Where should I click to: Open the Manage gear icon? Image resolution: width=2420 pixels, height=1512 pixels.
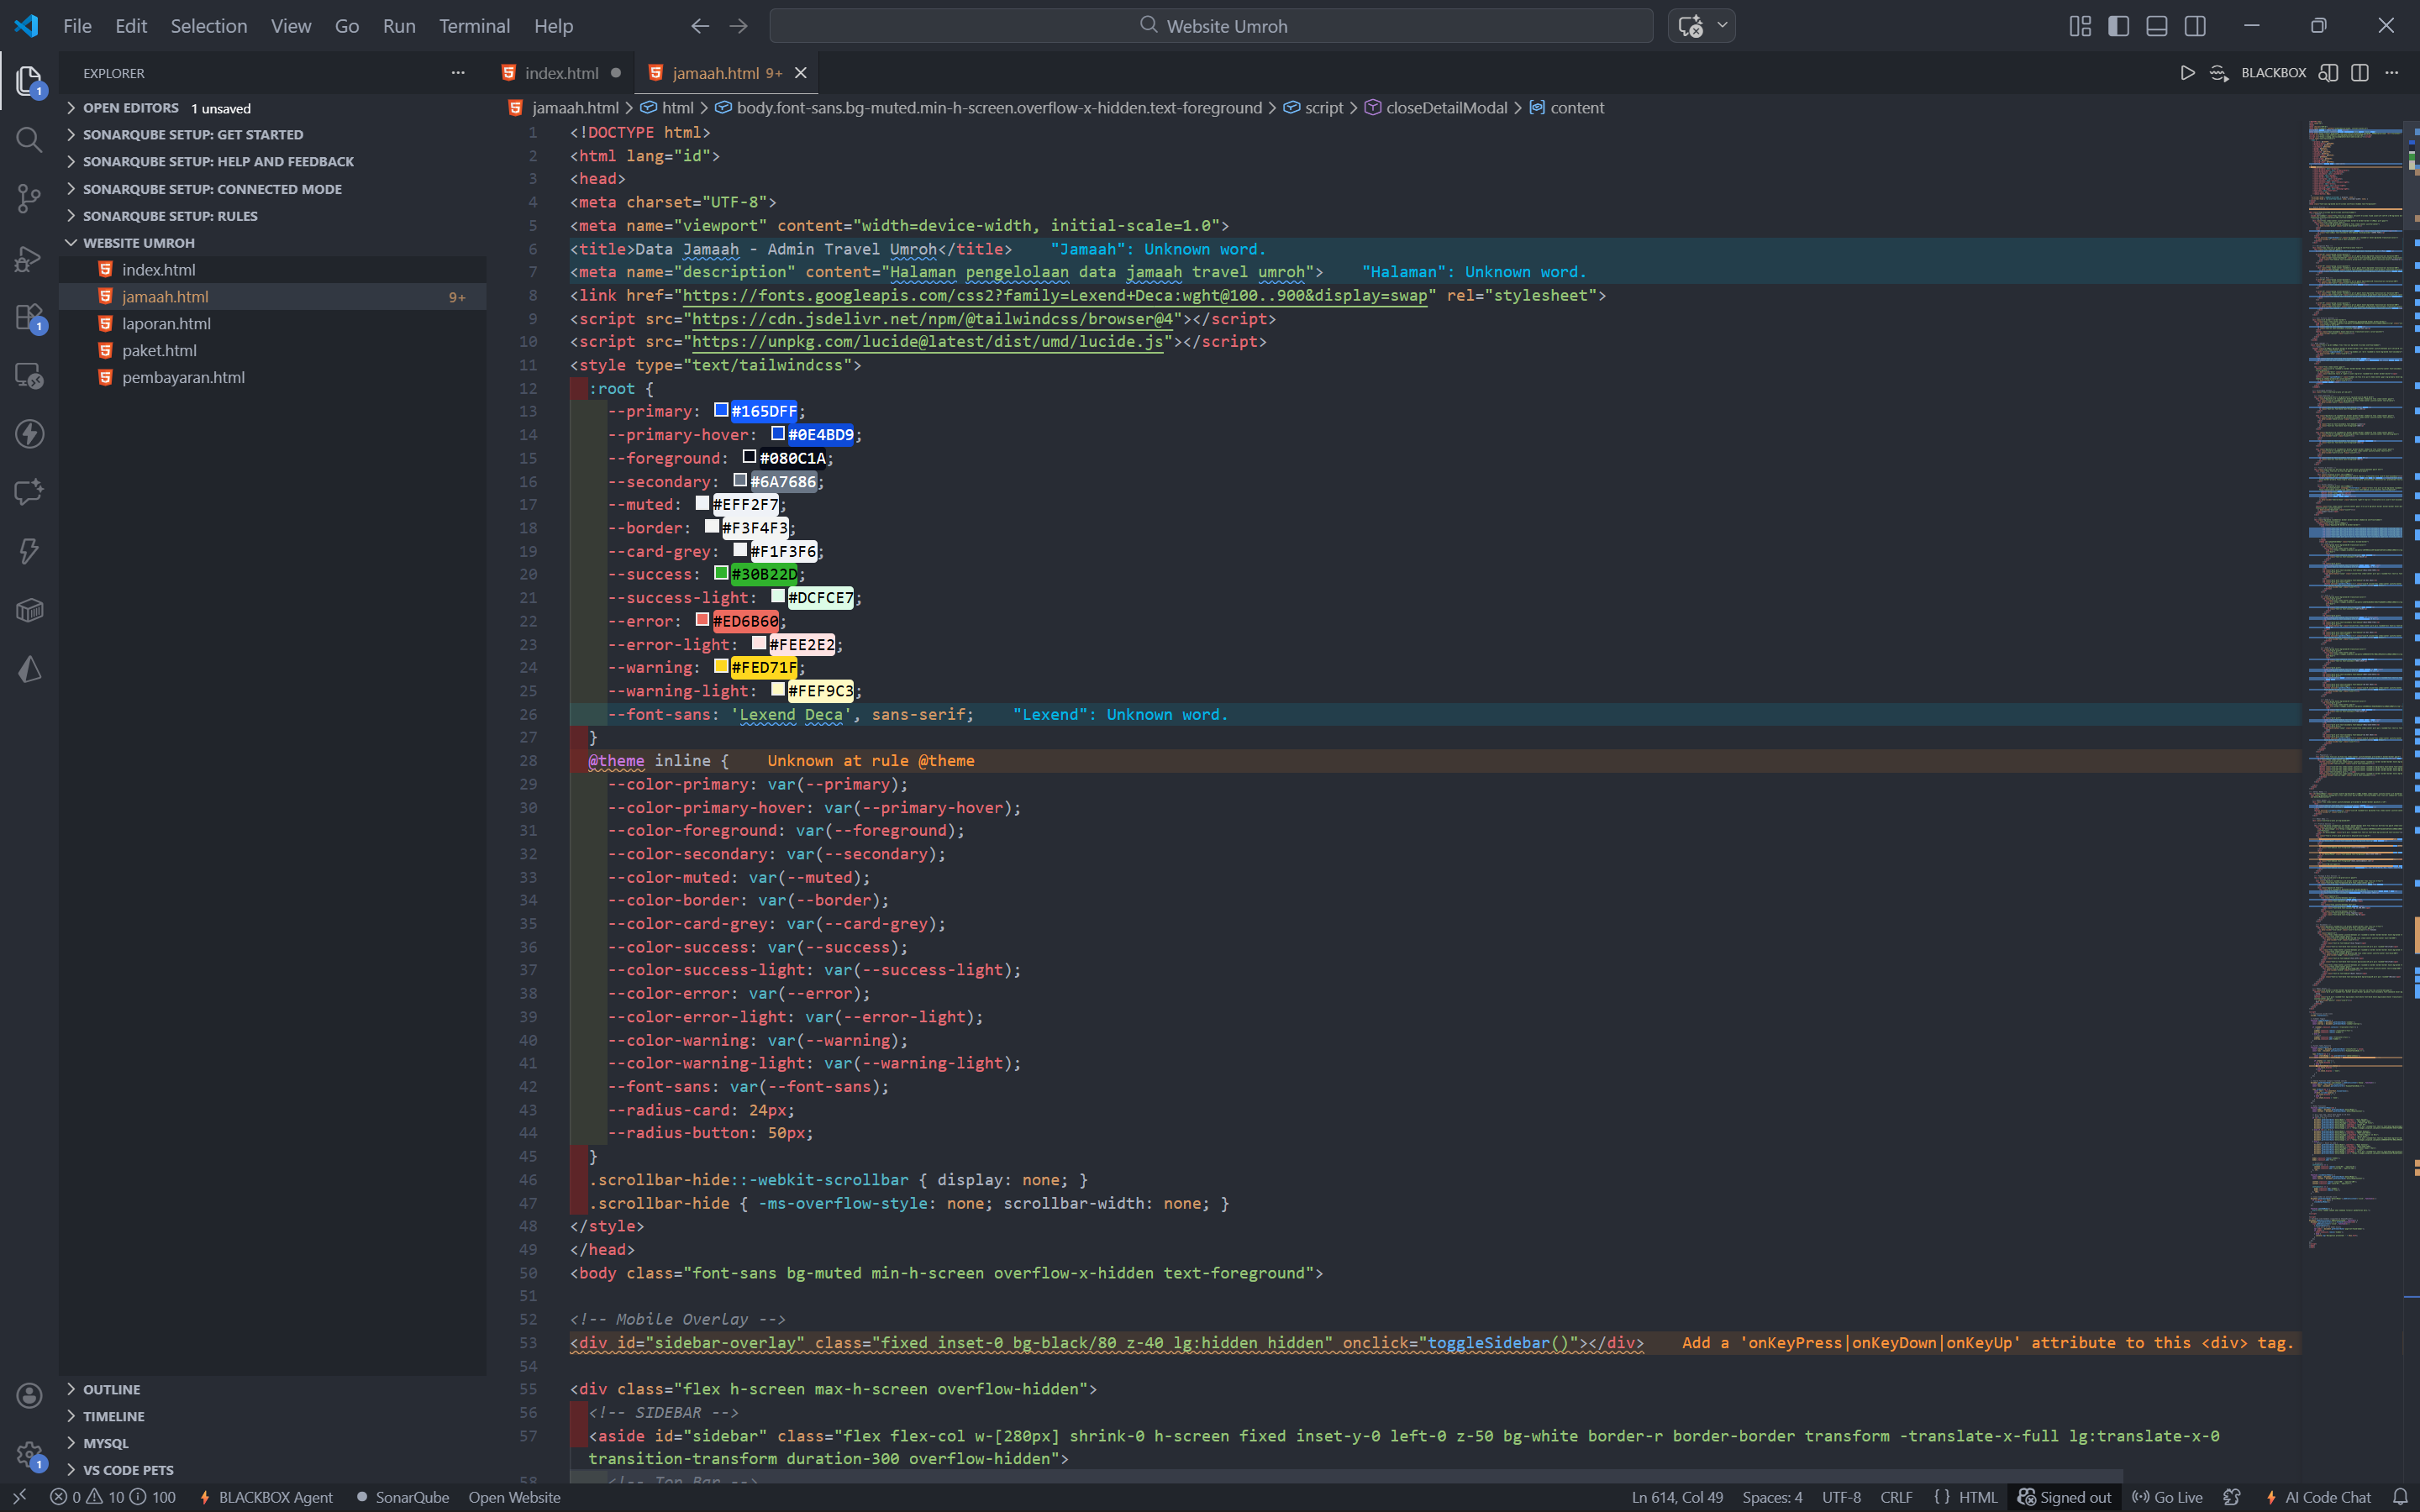click(x=29, y=1454)
